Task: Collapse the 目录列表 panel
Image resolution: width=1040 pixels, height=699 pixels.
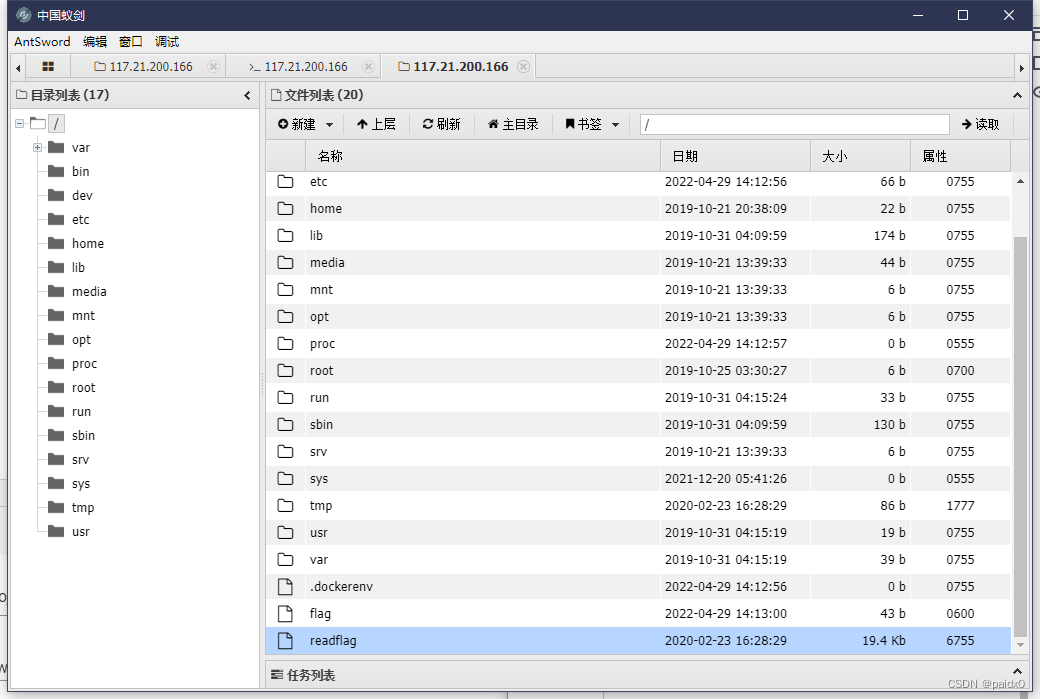Action: [x=247, y=95]
